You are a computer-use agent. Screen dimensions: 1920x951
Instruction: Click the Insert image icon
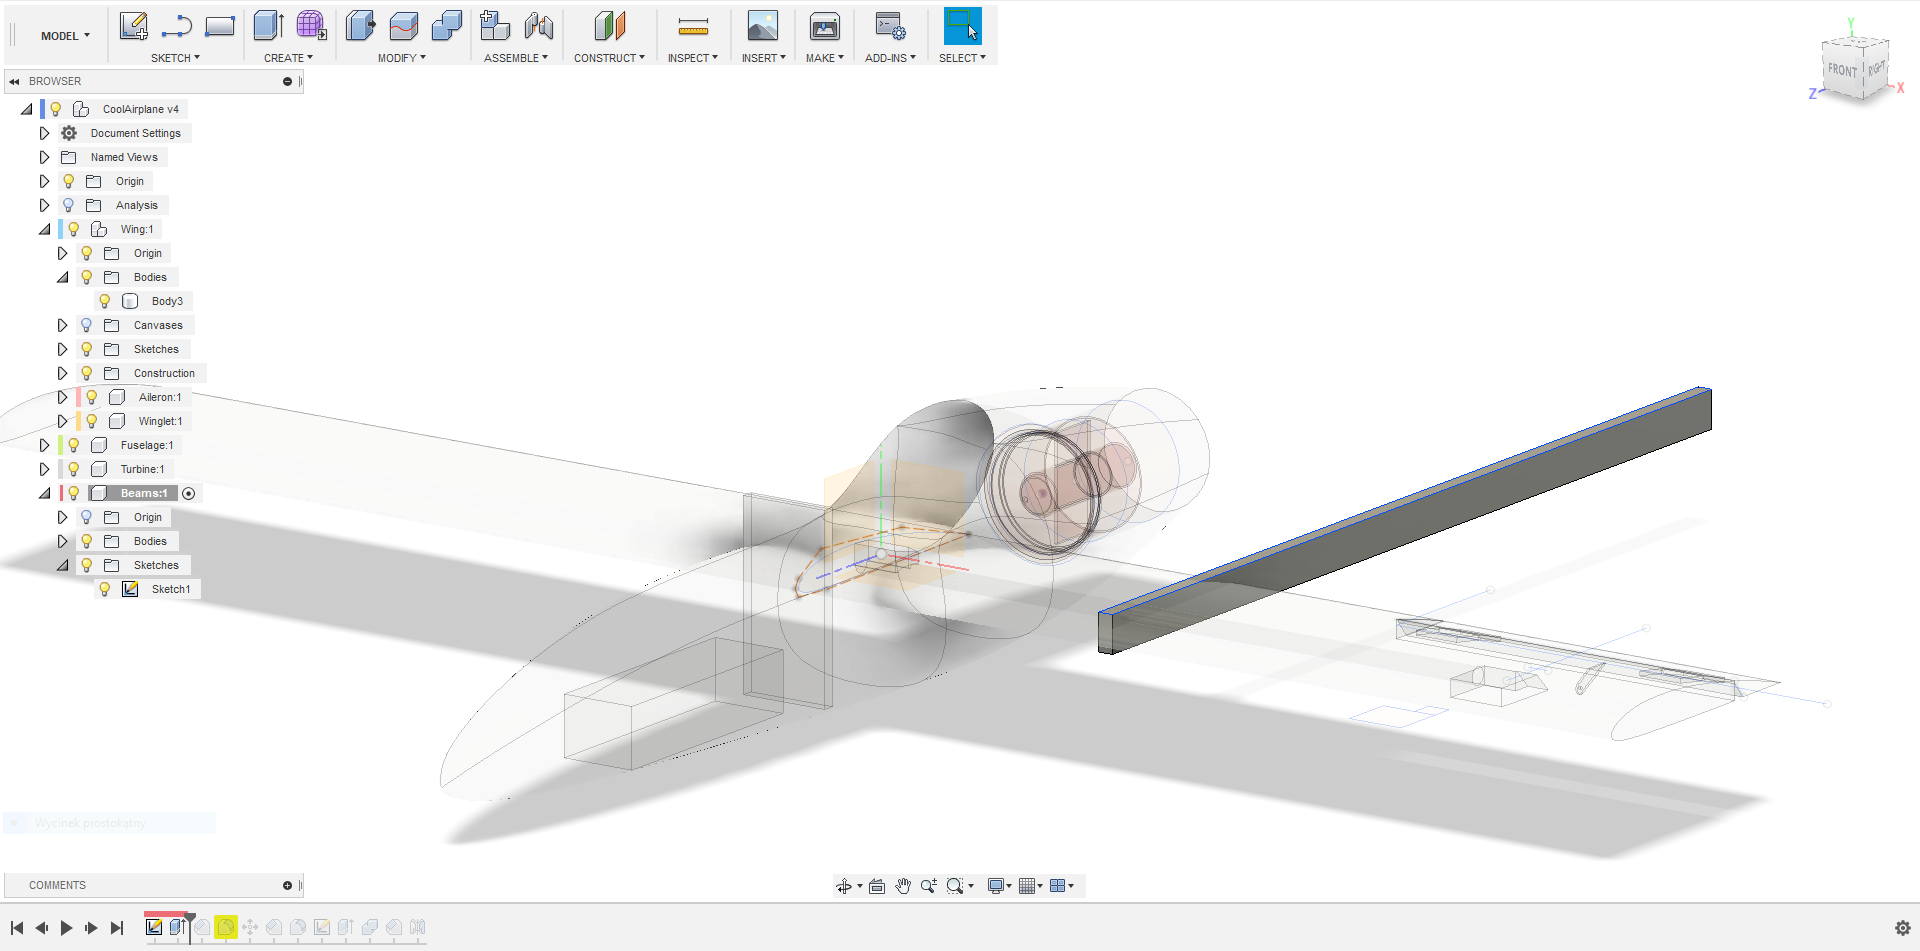[x=763, y=26]
